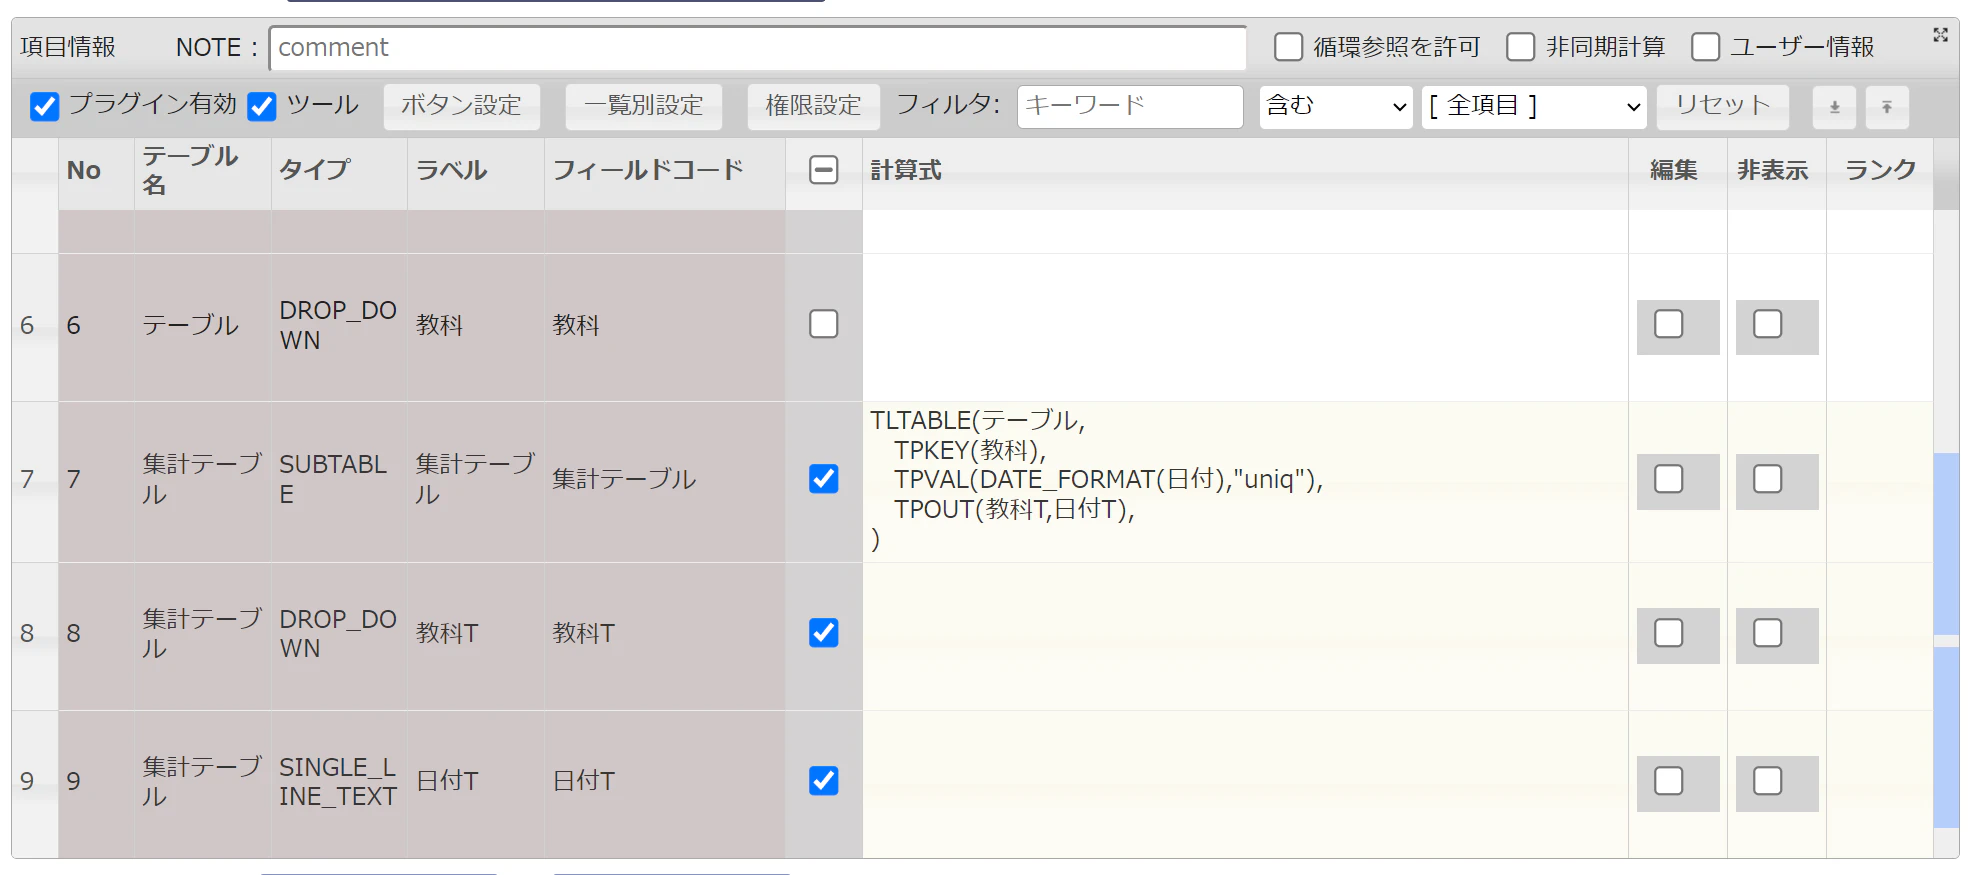This screenshot has width=1983, height=875.
Task: Click the リセット button
Action: tap(1723, 106)
